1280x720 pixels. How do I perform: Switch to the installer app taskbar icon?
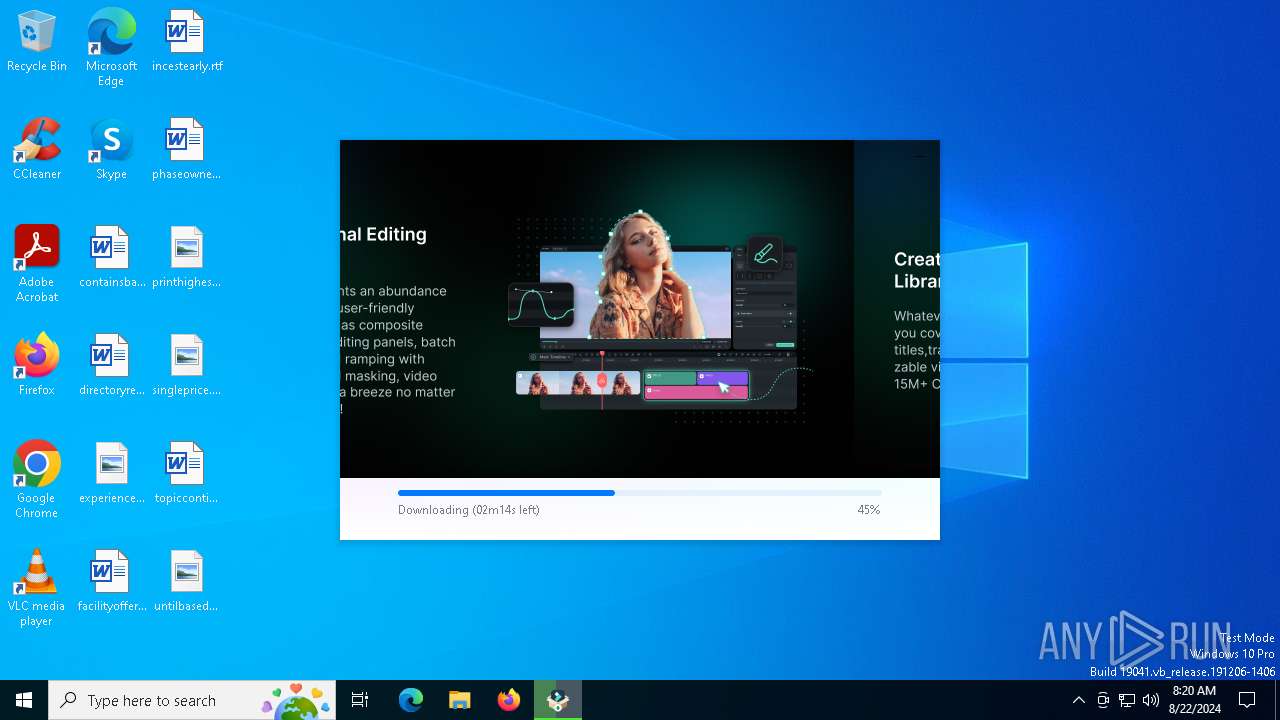tap(558, 700)
